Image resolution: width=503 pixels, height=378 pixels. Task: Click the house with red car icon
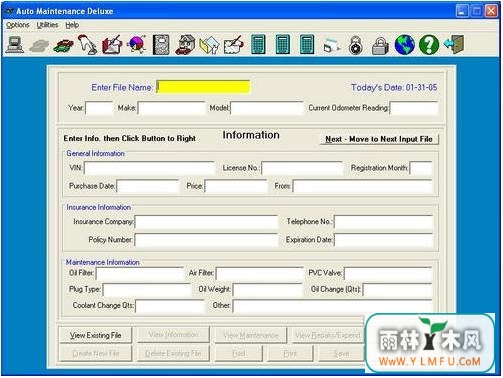(x=185, y=45)
